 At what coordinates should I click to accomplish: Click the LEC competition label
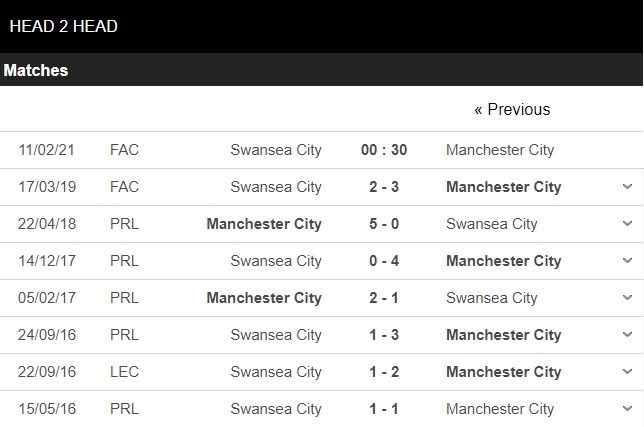pyautogui.click(x=125, y=372)
